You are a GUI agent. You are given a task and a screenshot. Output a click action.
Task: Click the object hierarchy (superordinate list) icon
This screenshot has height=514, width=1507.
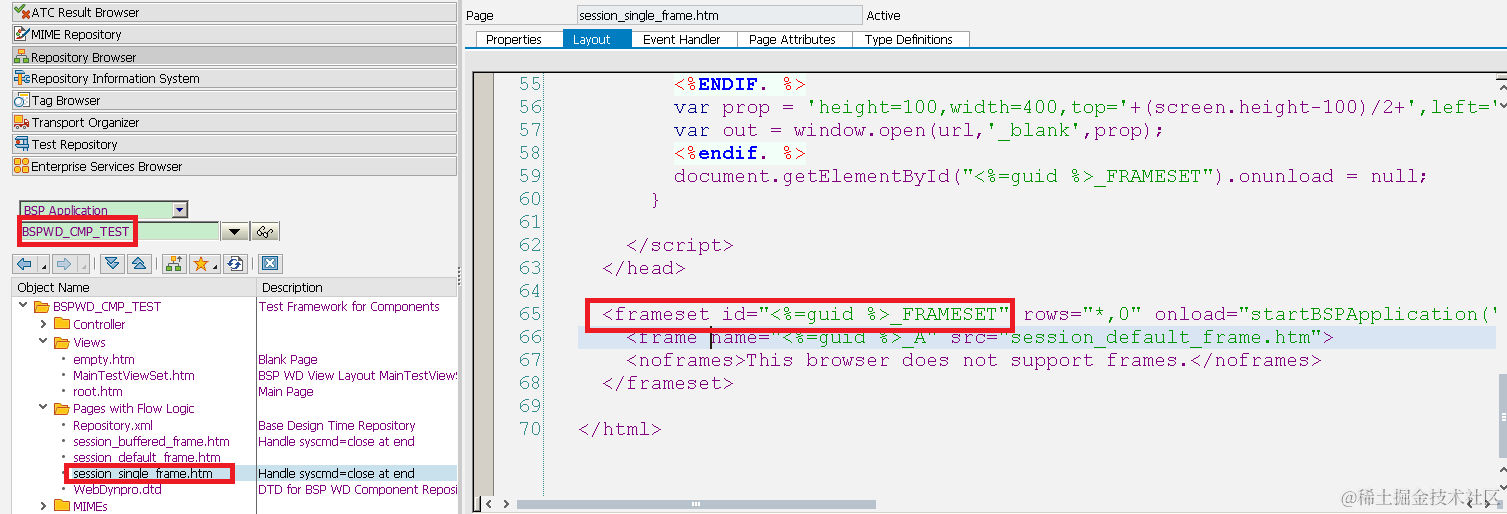point(174,264)
